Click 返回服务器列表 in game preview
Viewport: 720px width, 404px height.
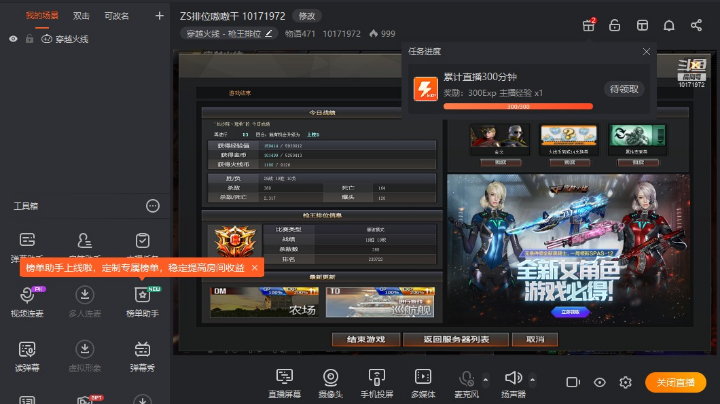[456, 339]
